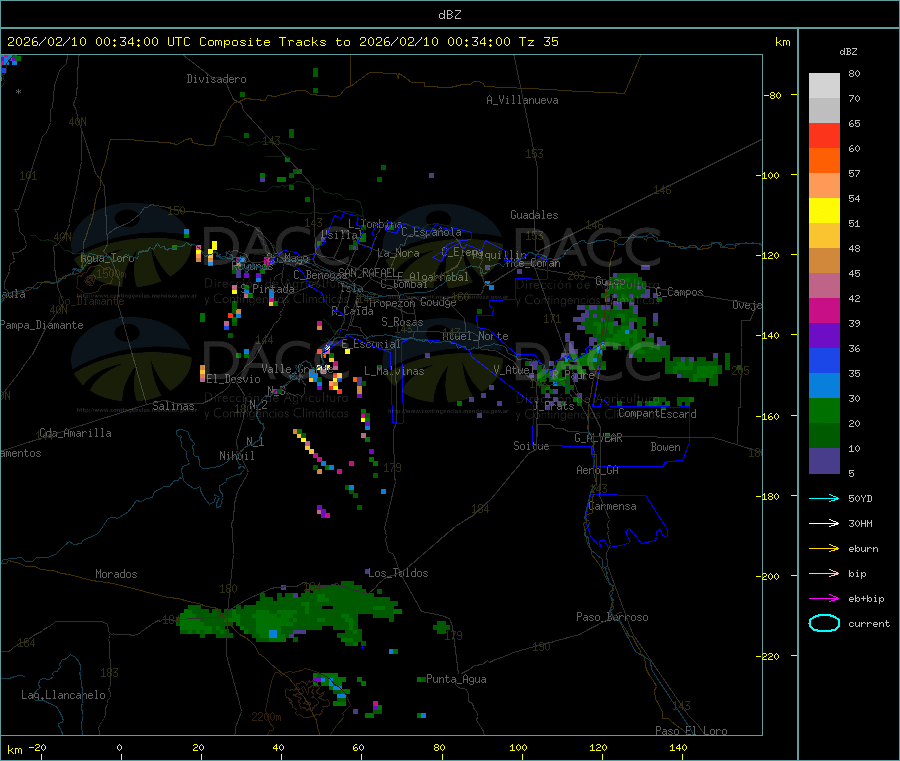Pick the gray 65-70 dBZ swatch
Viewport: 900px width, 761px height.
click(824, 111)
